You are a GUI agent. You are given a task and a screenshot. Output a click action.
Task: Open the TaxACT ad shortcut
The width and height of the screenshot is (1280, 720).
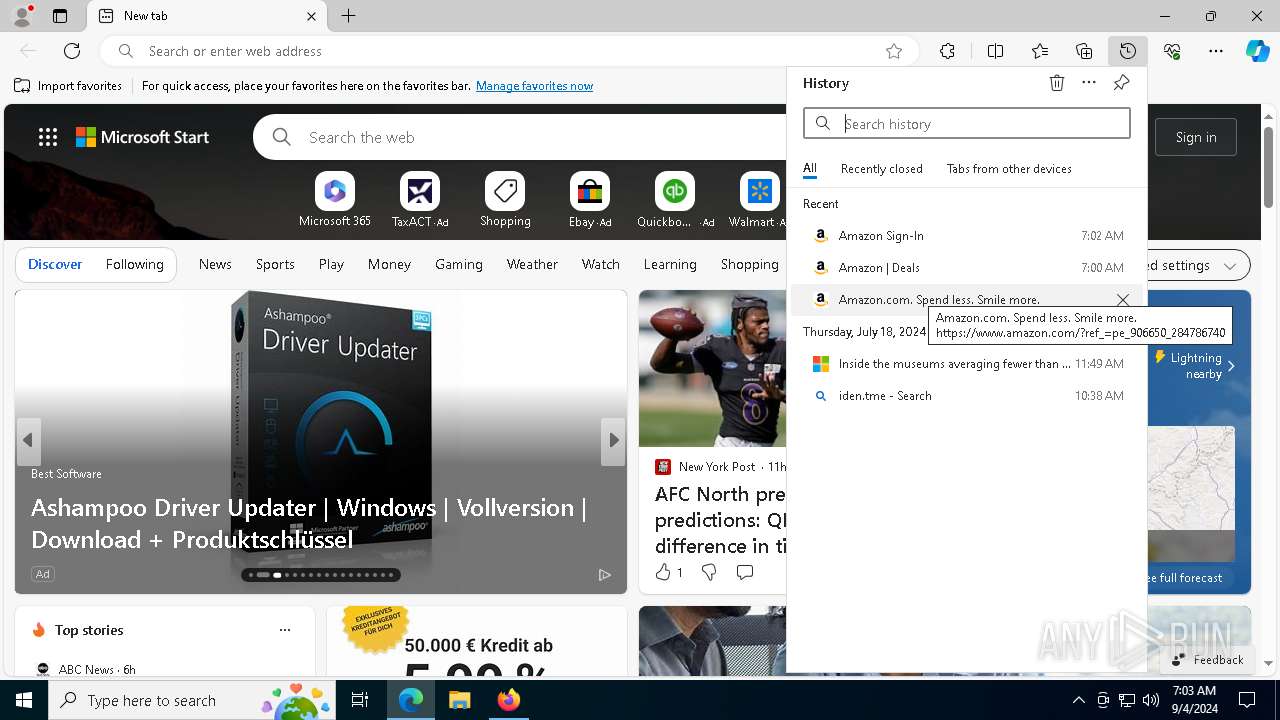tap(420, 200)
